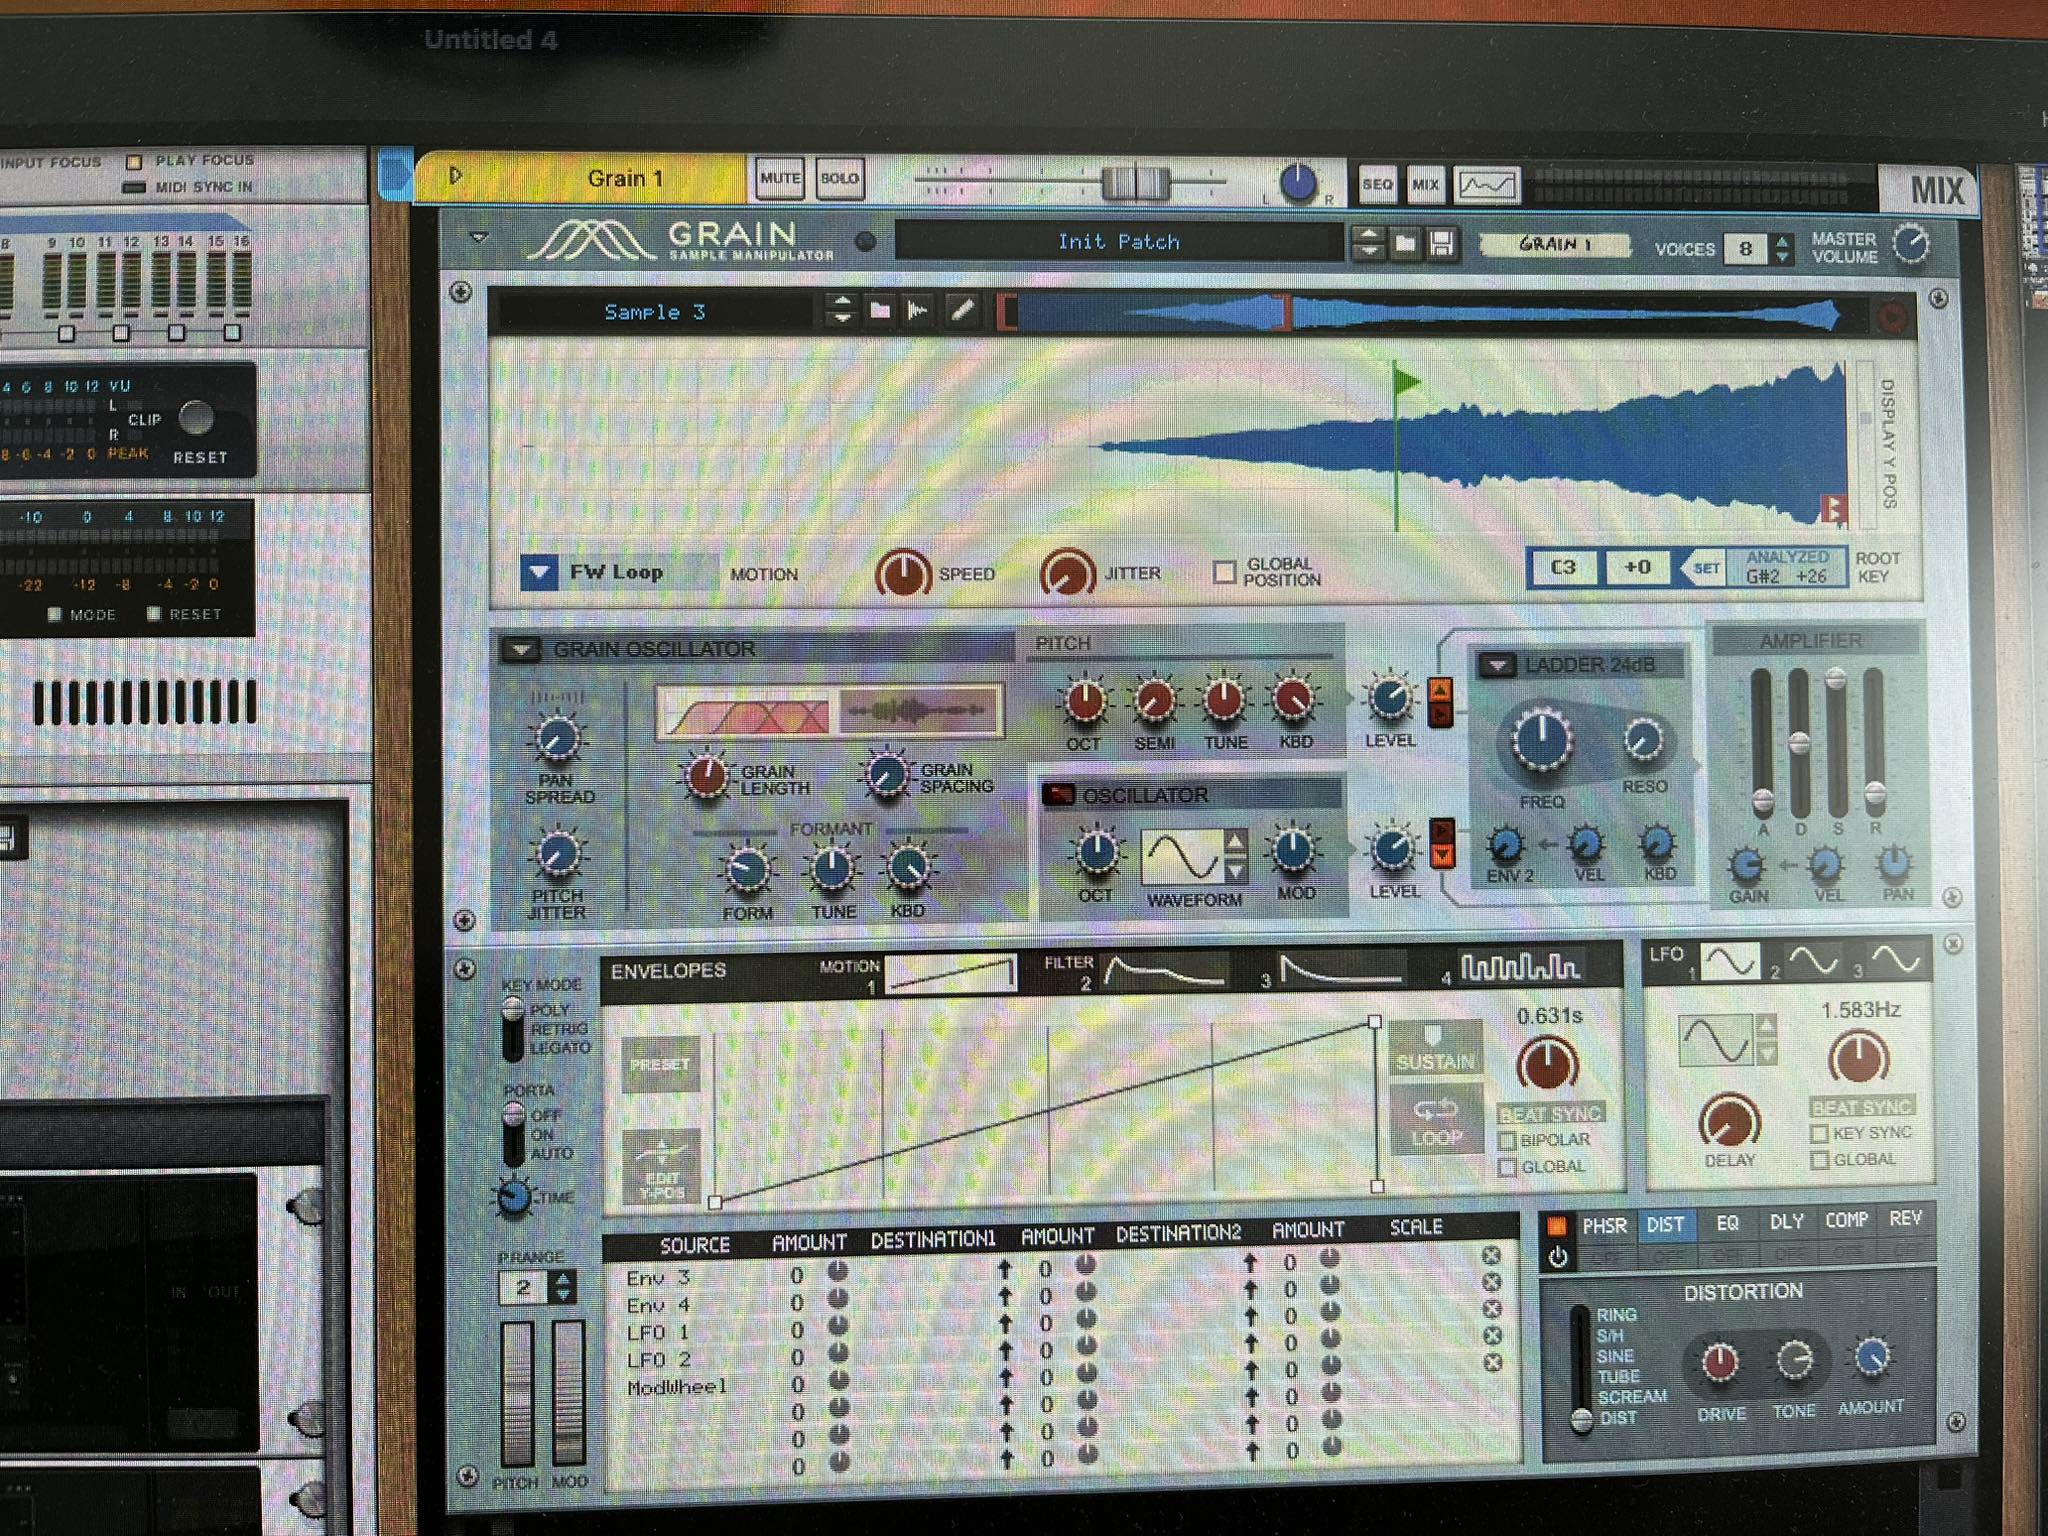Enable the envelope Global checkbox
This screenshot has height=1536, width=2048.
coord(1507,1167)
